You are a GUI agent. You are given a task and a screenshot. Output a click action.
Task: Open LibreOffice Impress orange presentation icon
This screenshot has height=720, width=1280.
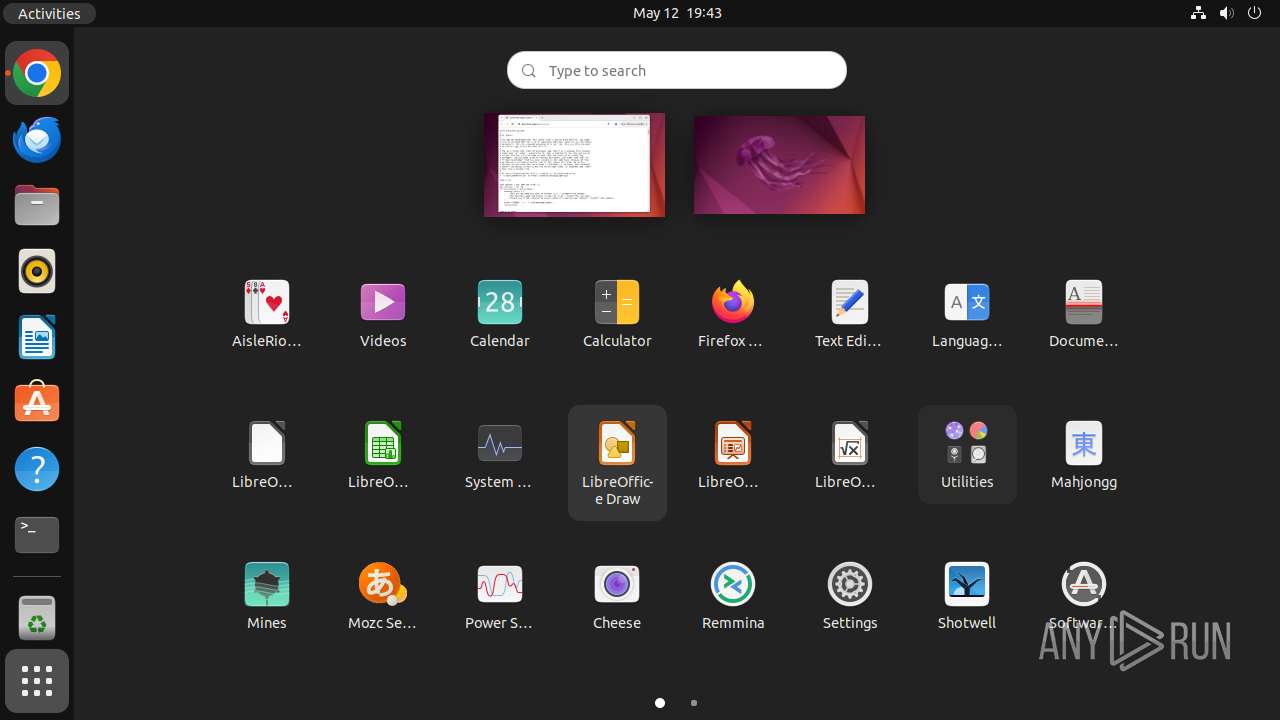pyautogui.click(x=733, y=454)
